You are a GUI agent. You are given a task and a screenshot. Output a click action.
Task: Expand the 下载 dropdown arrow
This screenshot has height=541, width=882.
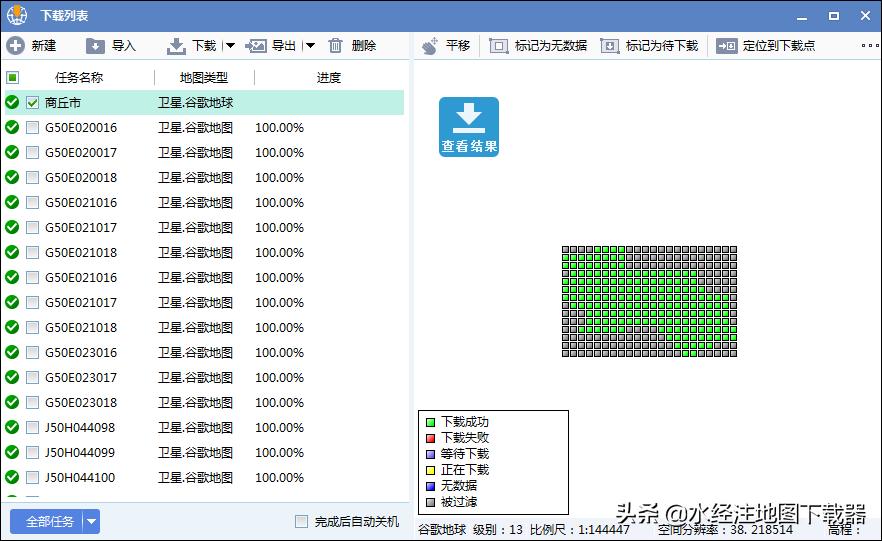(230, 46)
